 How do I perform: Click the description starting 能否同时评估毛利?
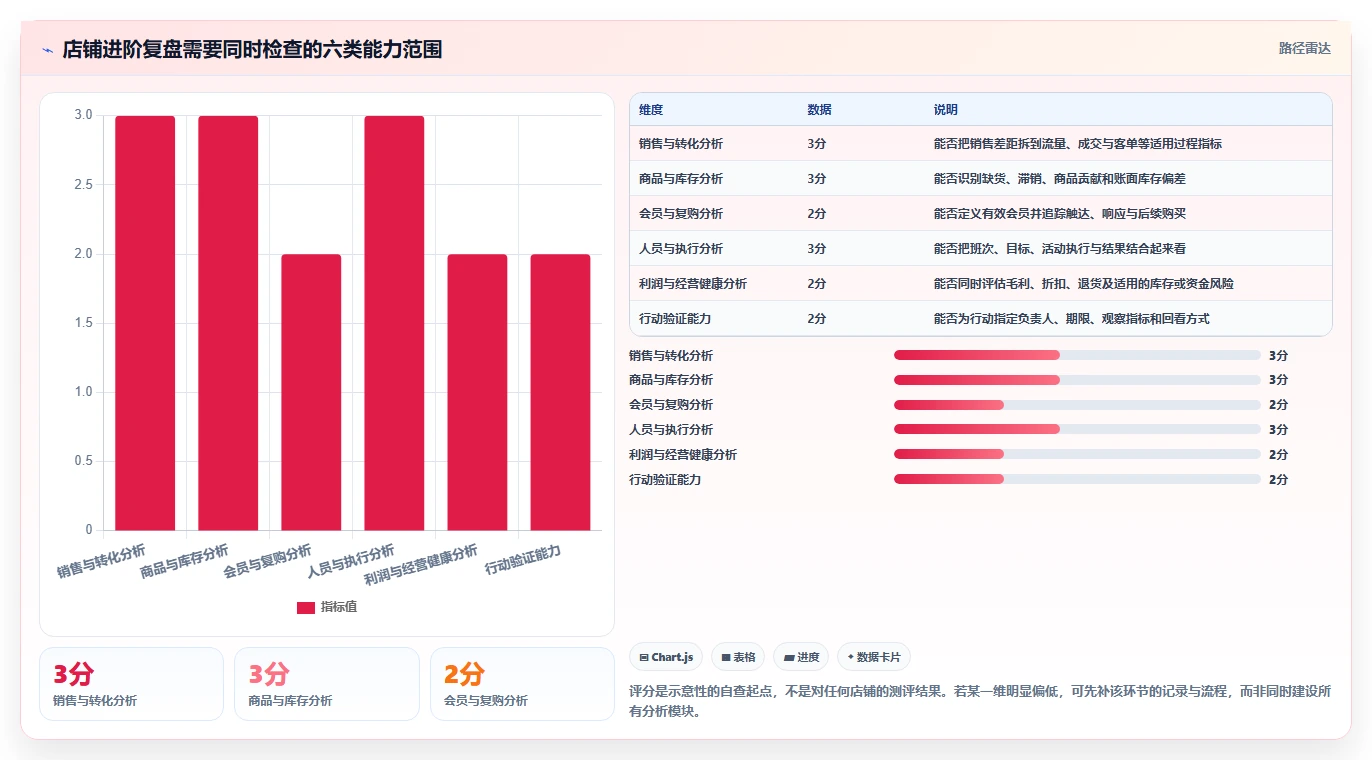tap(1083, 283)
